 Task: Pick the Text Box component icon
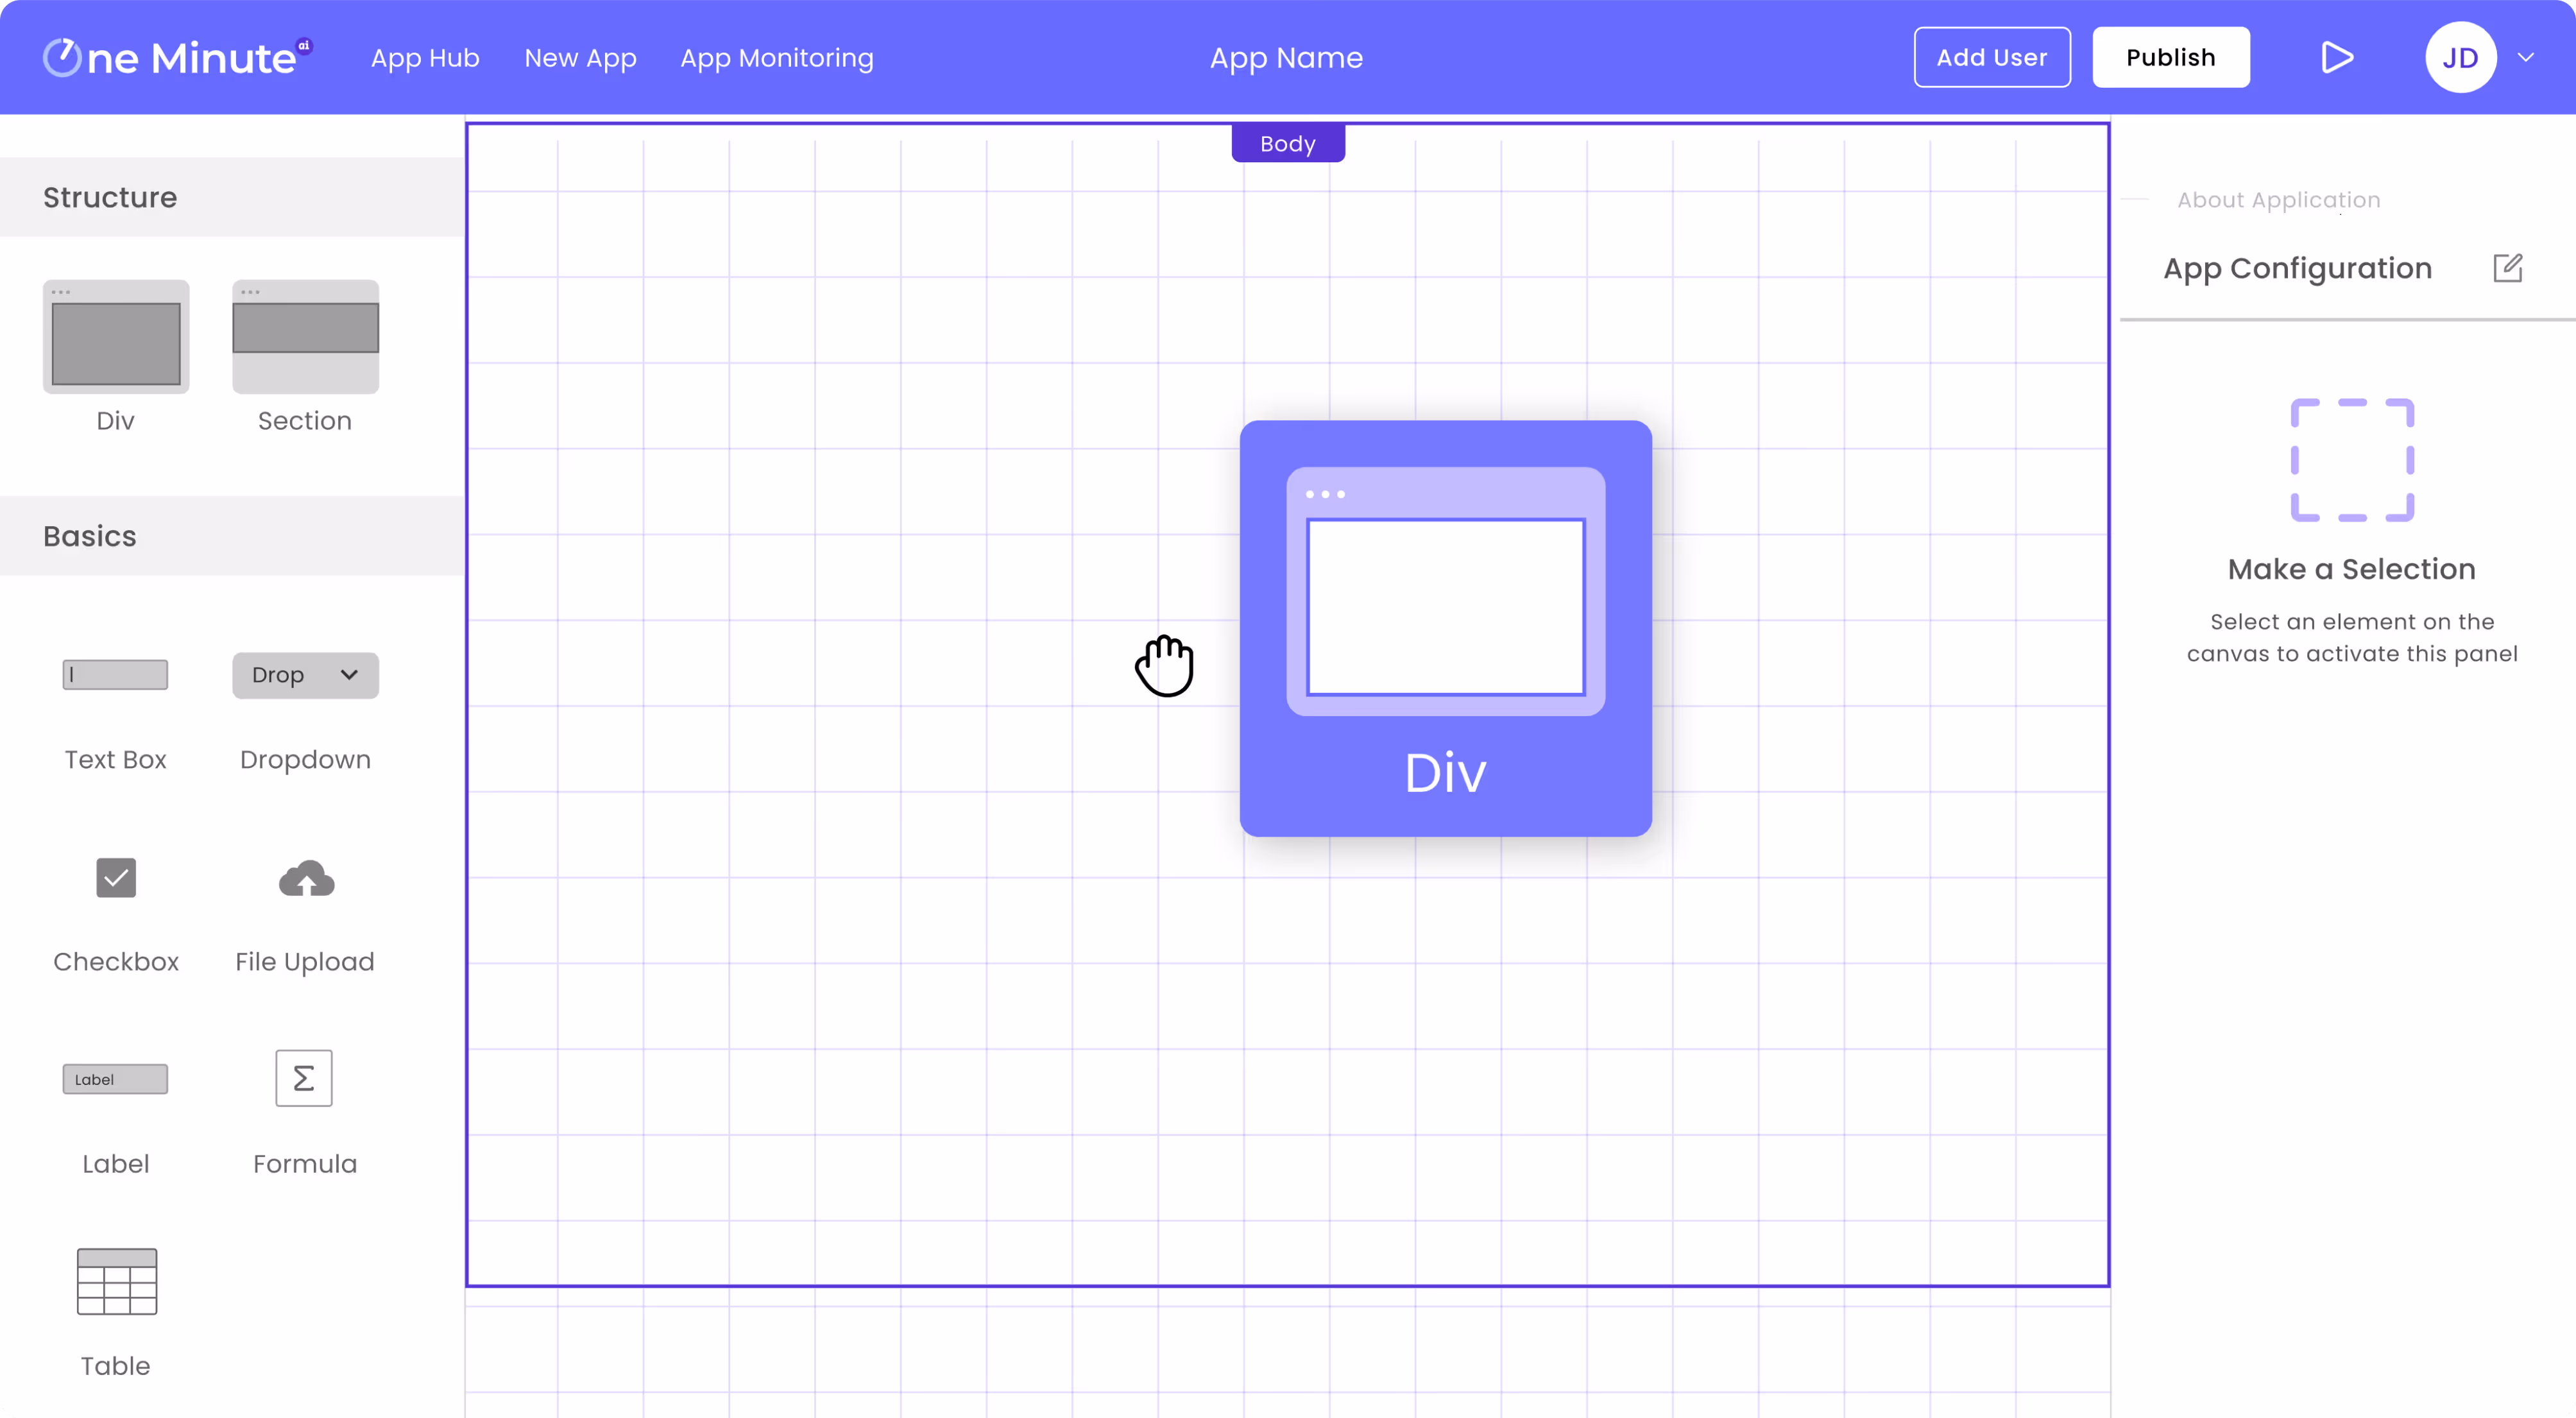(116, 675)
